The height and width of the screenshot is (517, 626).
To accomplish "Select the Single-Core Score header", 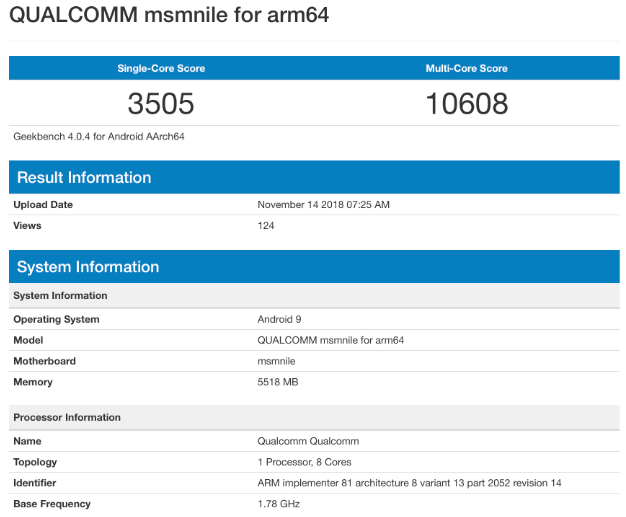I will (x=160, y=68).
